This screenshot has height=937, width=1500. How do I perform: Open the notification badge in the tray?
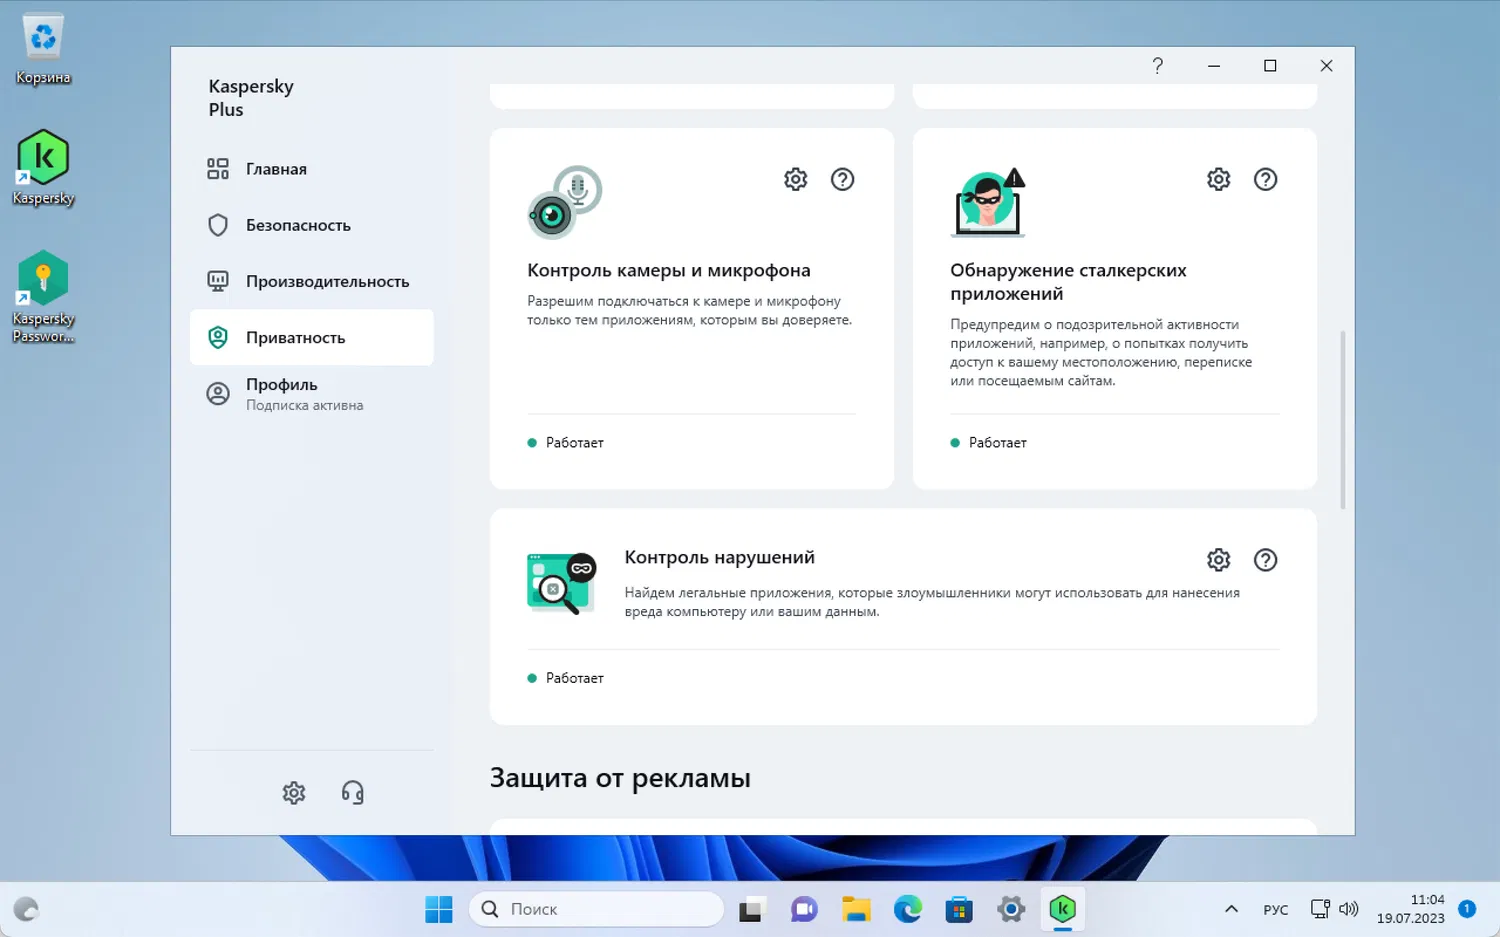[1467, 909]
